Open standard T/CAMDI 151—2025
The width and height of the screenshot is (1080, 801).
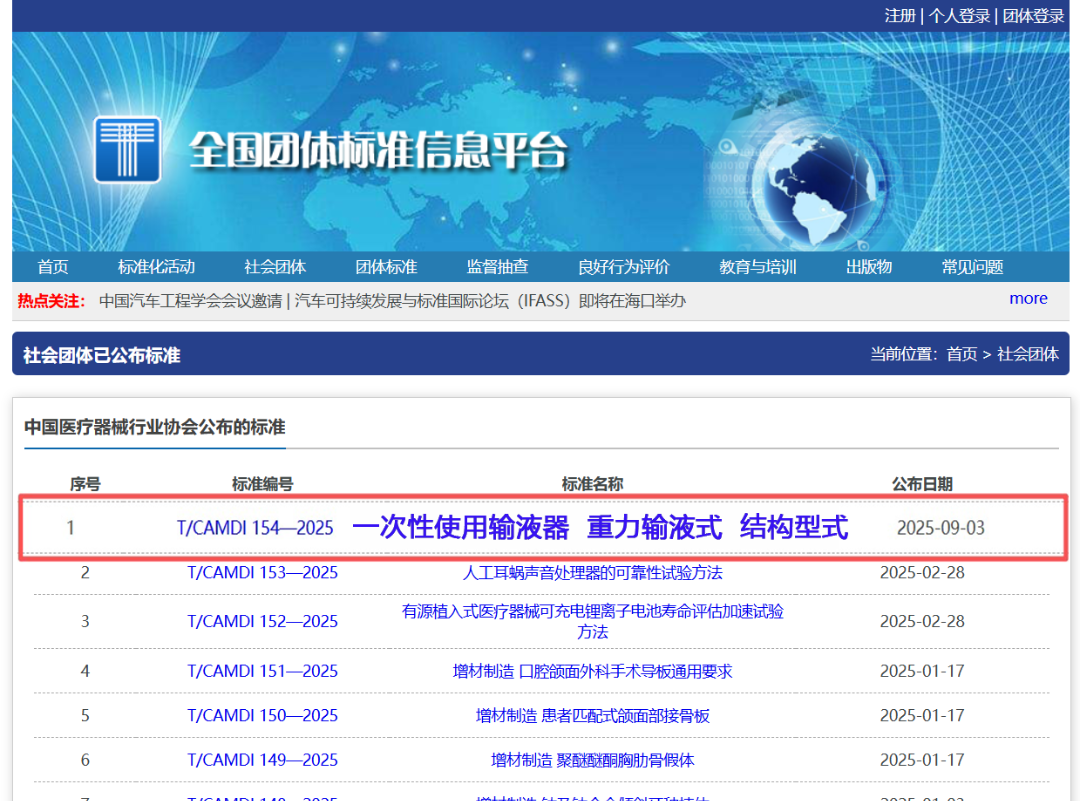pos(262,671)
